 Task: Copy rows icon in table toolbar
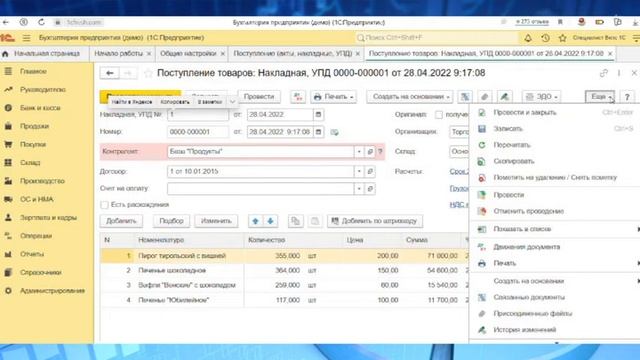(296, 221)
